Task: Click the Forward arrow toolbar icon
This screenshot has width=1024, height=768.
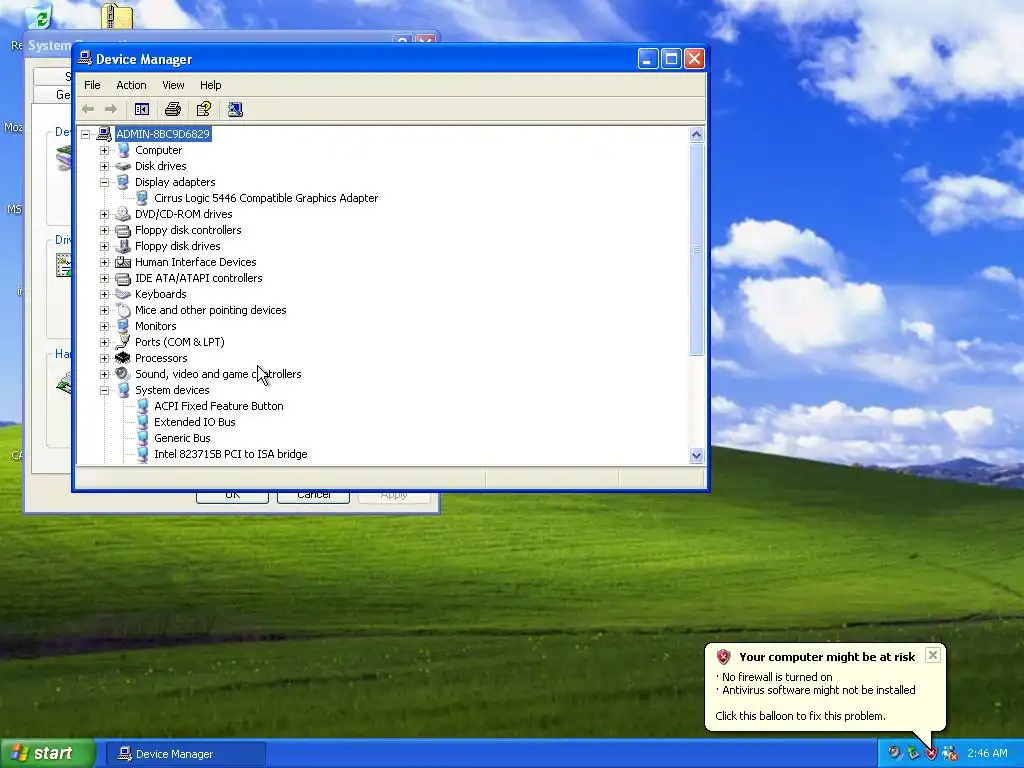Action: point(111,109)
